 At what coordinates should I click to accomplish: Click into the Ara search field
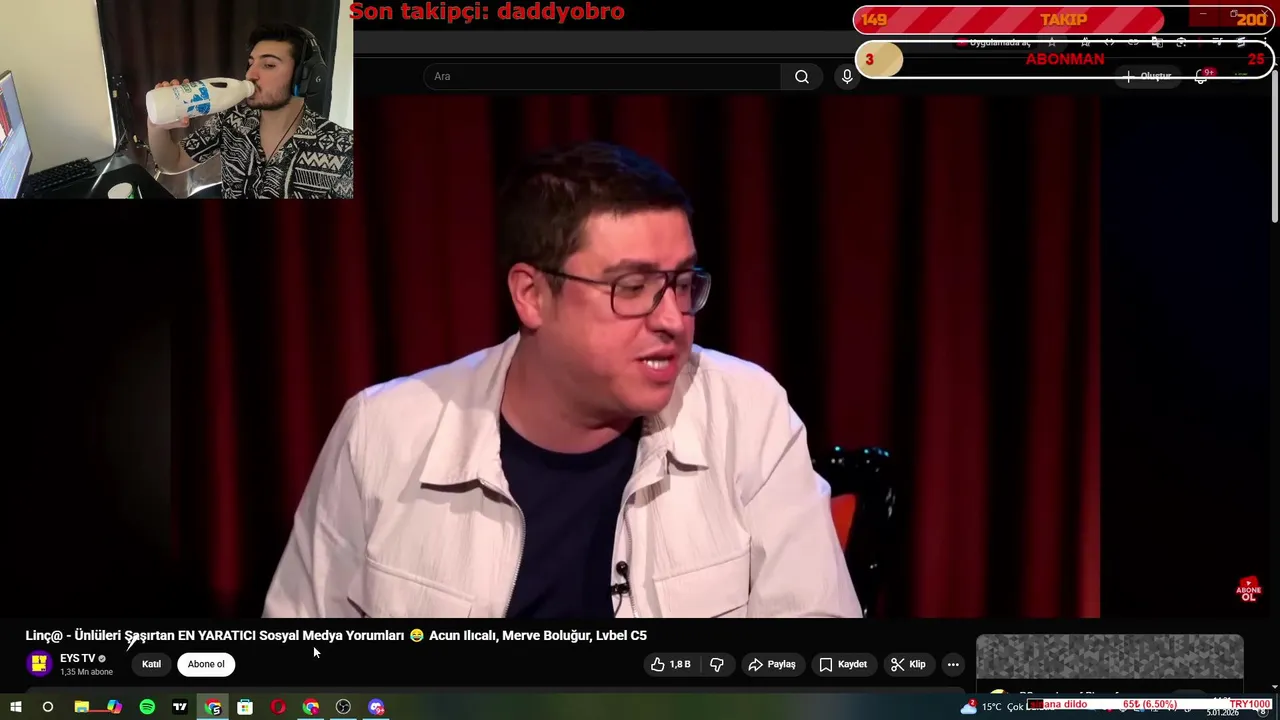[603, 77]
